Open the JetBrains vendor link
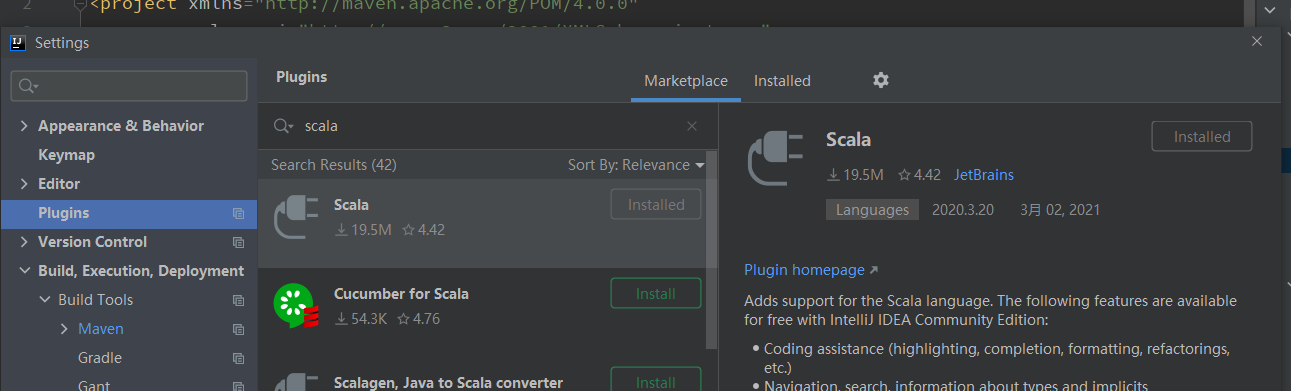The image size is (1291, 391). click(984, 175)
